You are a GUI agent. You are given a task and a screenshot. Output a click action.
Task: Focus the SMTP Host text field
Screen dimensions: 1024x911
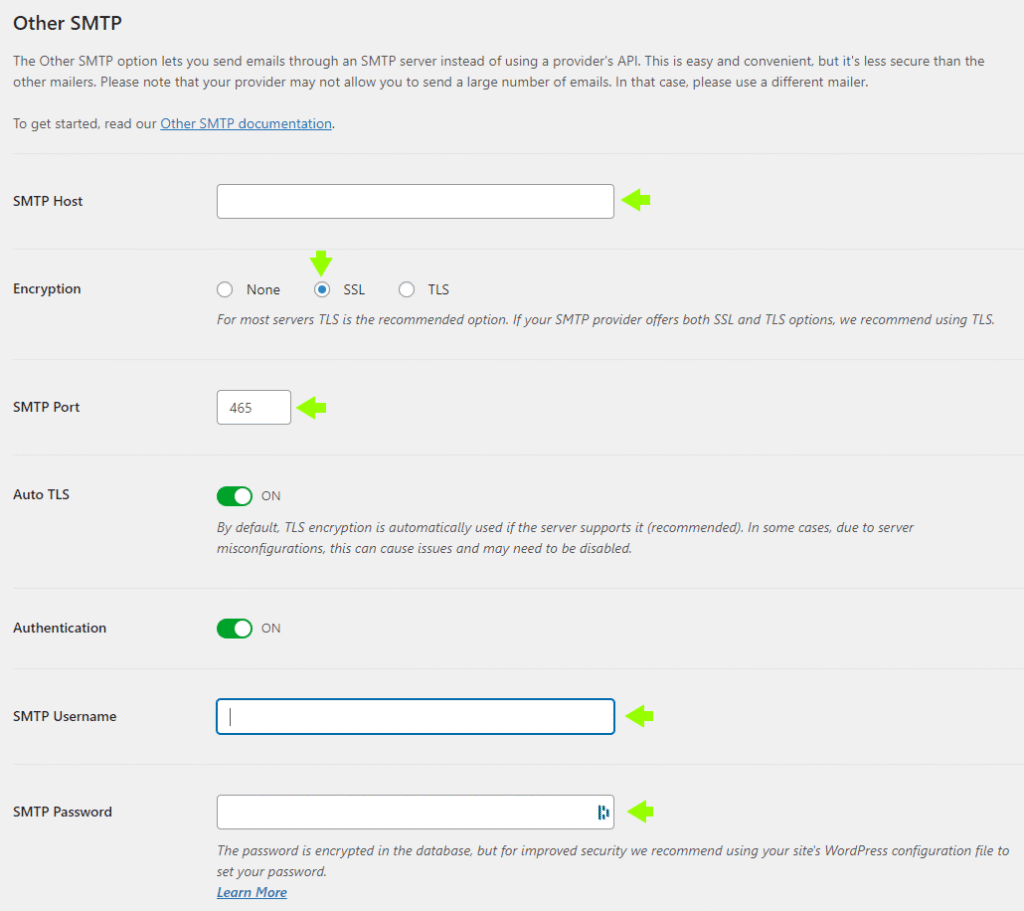[x=415, y=201]
